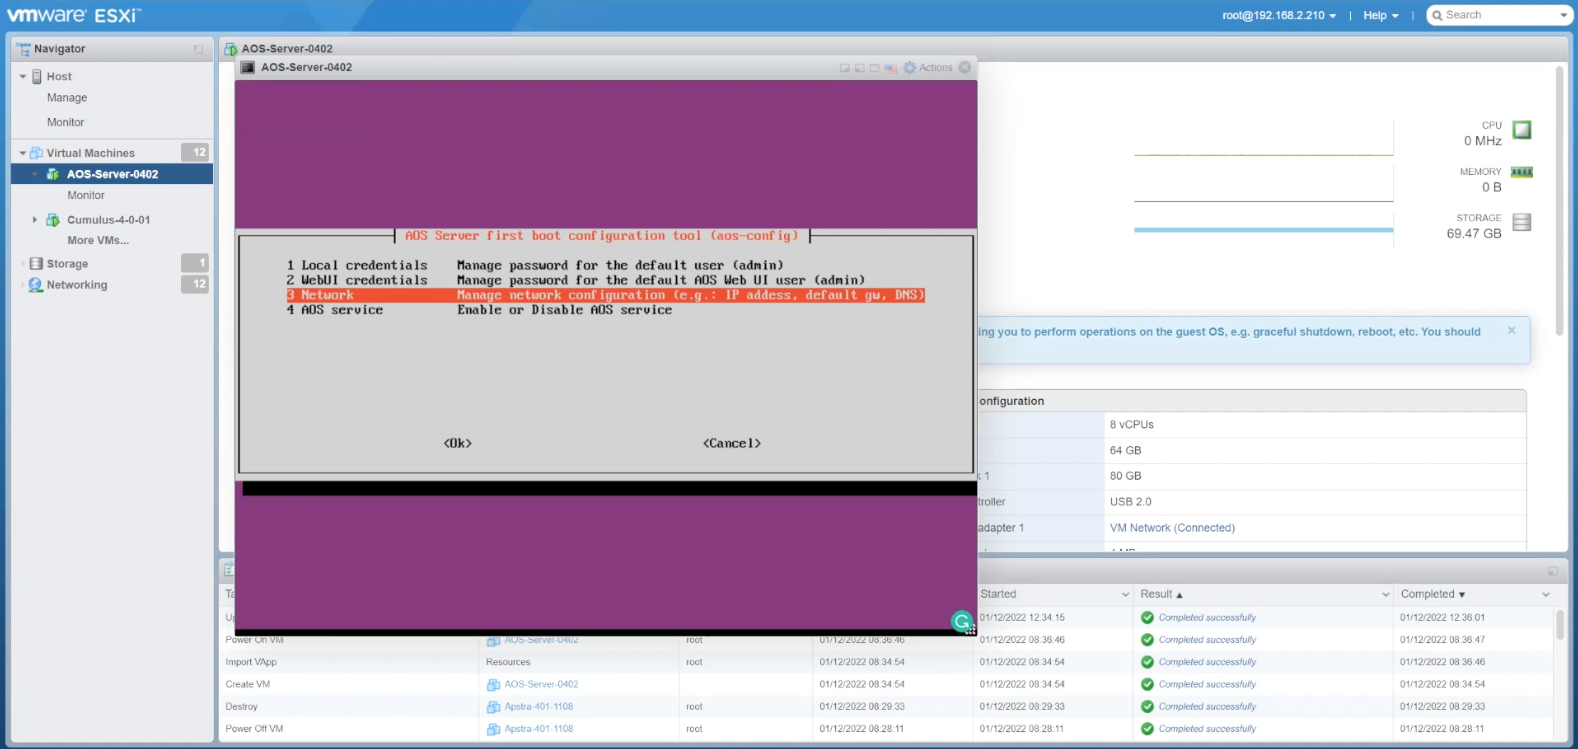Maximize the Recent tasks panel
The height and width of the screenshot is (749, 1578).
point(1553,571)
